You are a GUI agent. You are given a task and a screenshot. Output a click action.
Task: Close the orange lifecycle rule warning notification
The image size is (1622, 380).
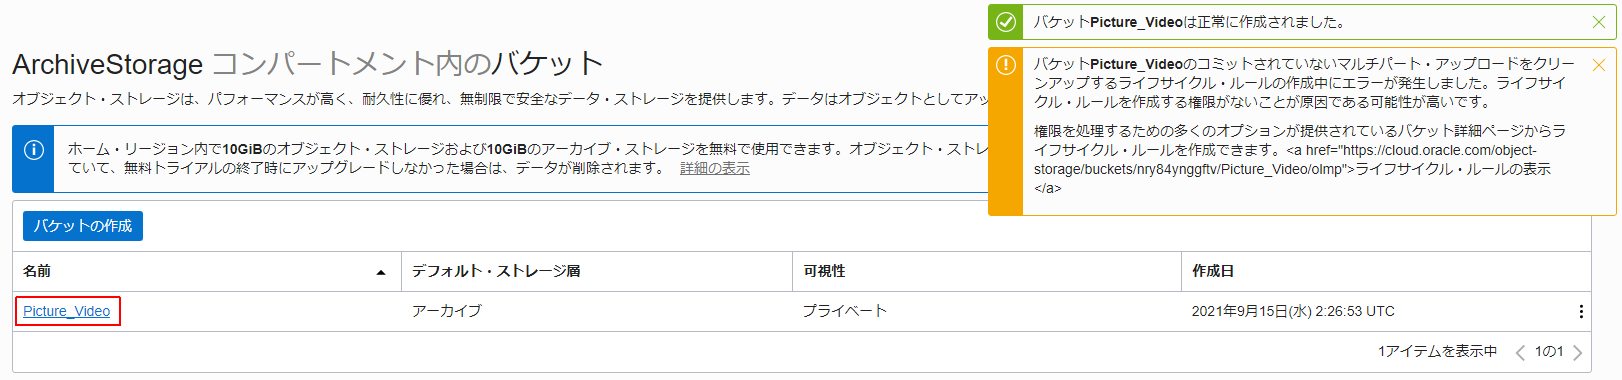click(x=1598, y=65)
